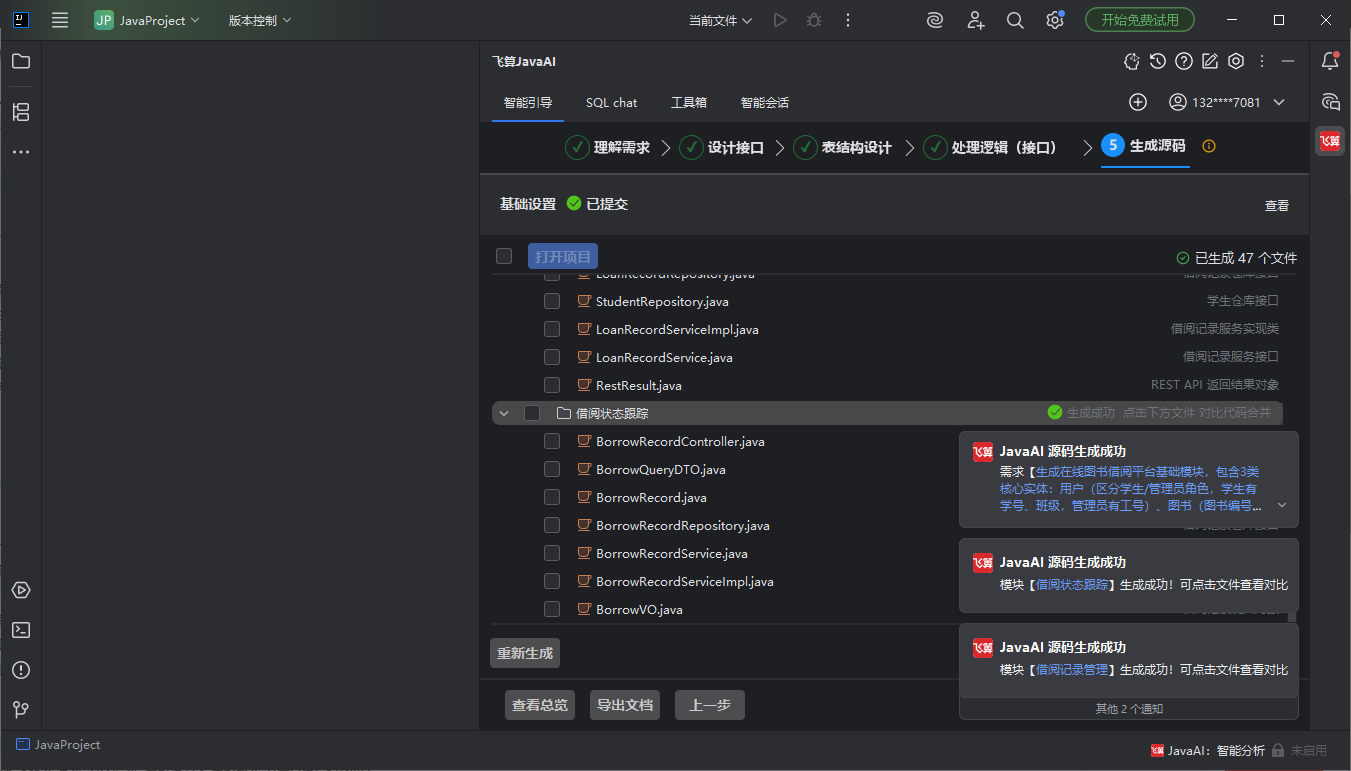Open Search Everywhere magnifier icon
Screen dimensions: 1351x771
pyautogui.click(x=1015, y=20)
